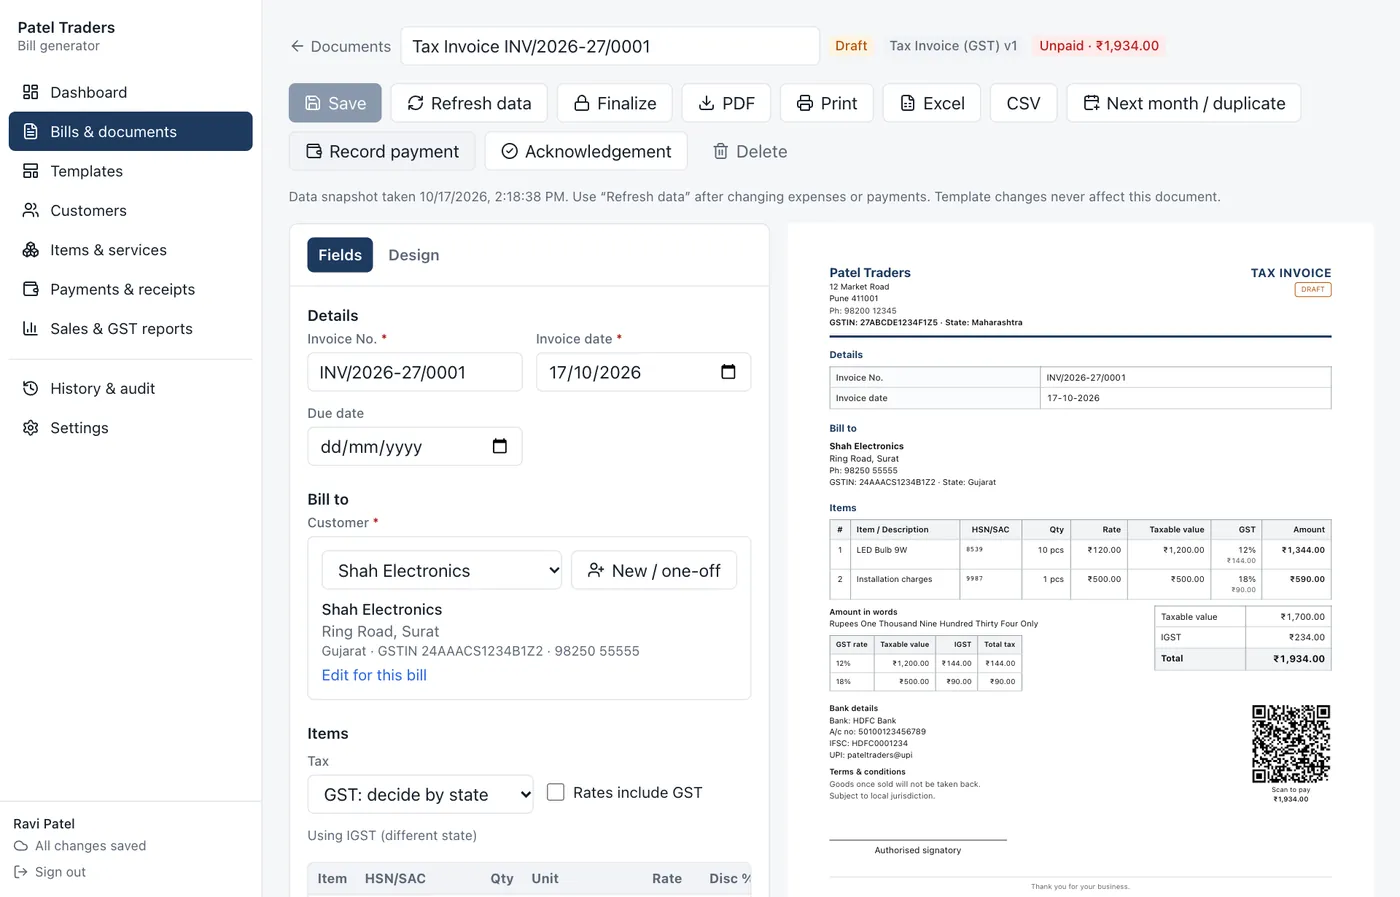This screenshot has width=1400, height=897.
Task: Open the Acknowledgement option
Action: click(x=586, y=151)
